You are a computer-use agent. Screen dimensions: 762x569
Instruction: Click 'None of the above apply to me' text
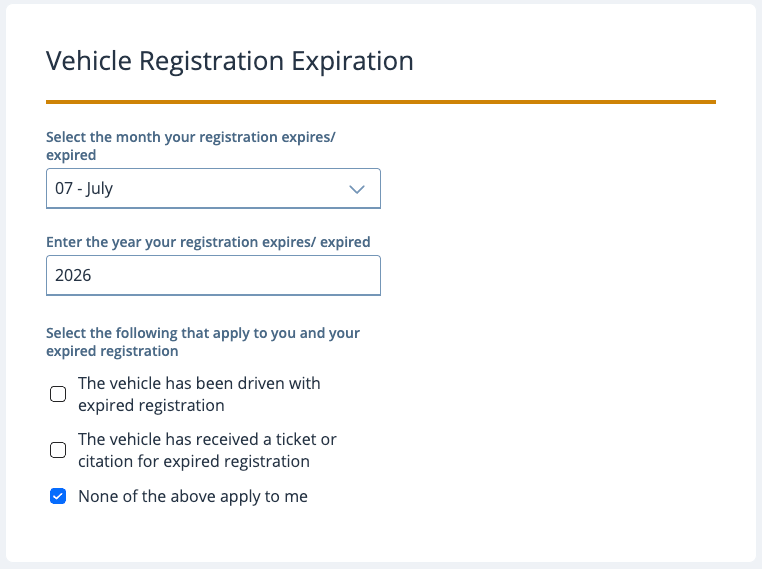193,497
